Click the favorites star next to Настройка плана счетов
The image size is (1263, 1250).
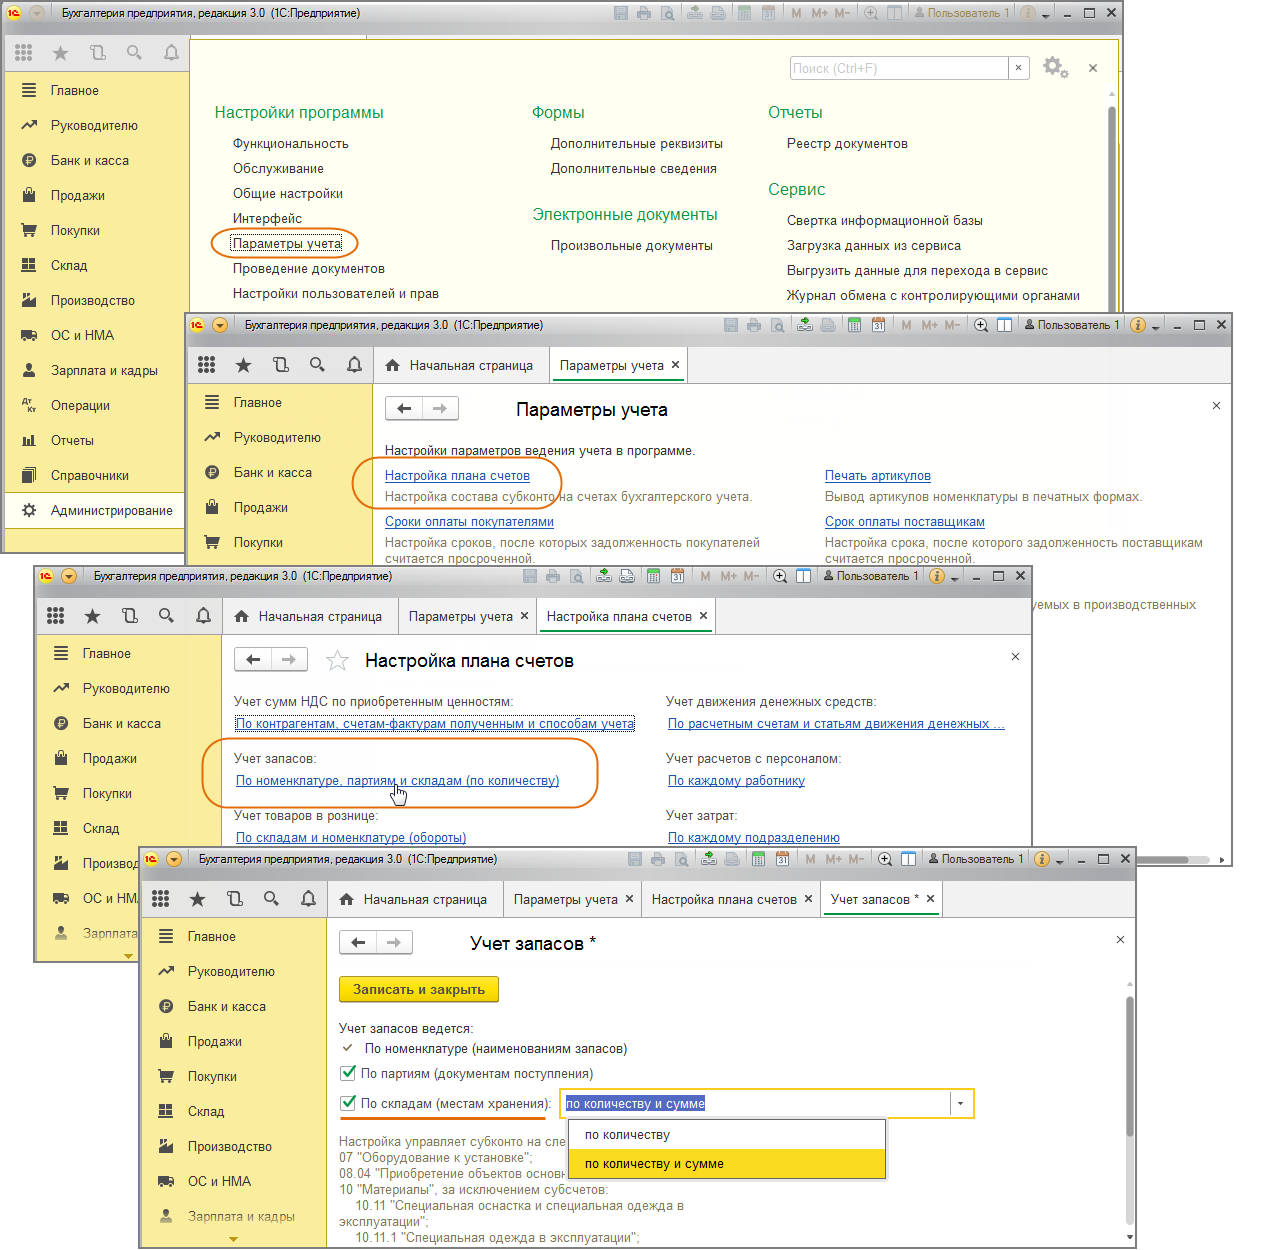click(x=338, y=660)
